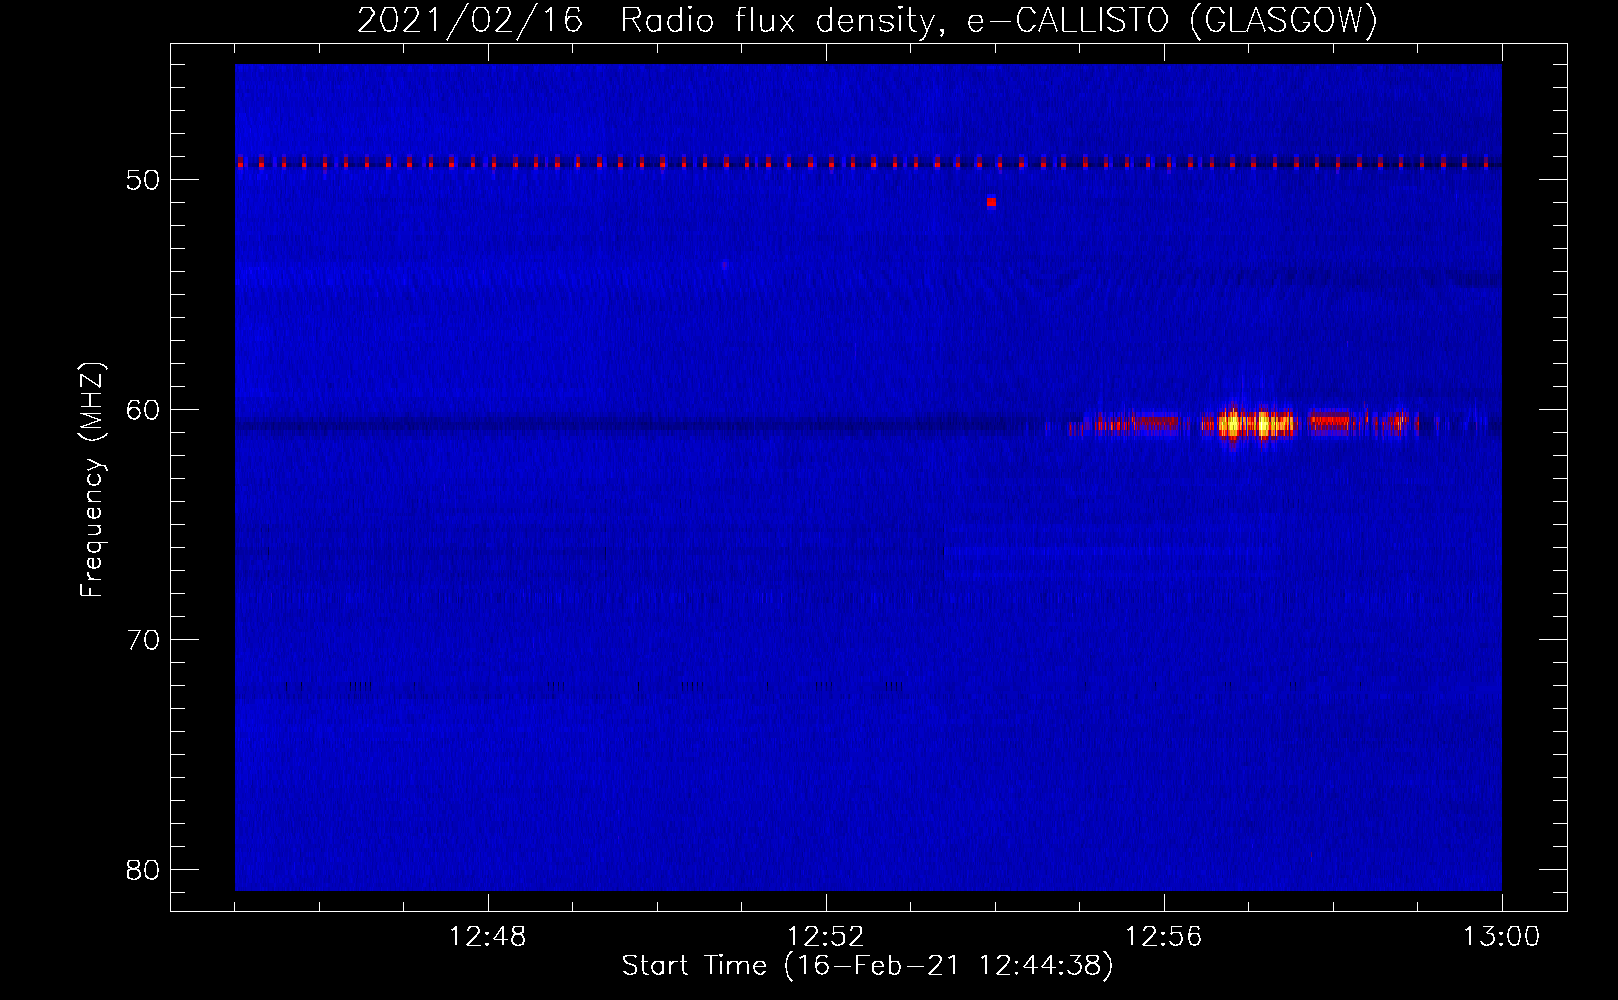Click the 80 frequency tick label
Viewport: 1618px width, 1000px height.
click(143, 870)
